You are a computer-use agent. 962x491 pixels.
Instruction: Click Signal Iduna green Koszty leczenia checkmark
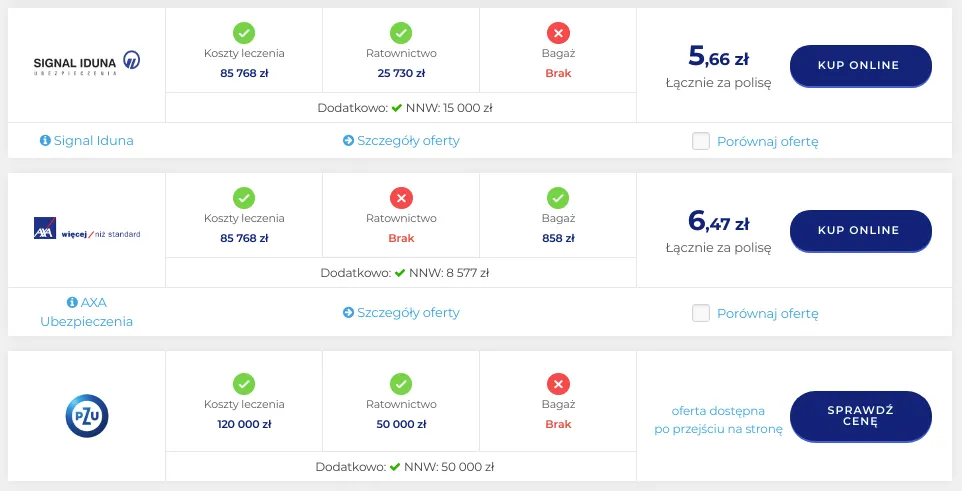coord(244,32)
